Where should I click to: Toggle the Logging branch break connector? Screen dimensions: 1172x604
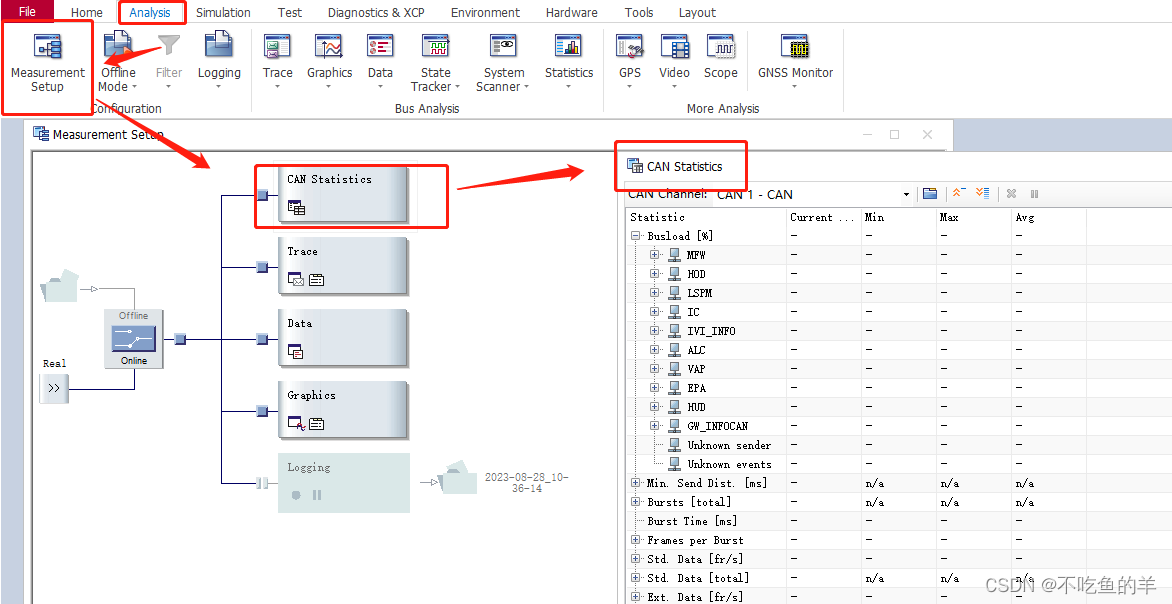click(x=262, y=484)
